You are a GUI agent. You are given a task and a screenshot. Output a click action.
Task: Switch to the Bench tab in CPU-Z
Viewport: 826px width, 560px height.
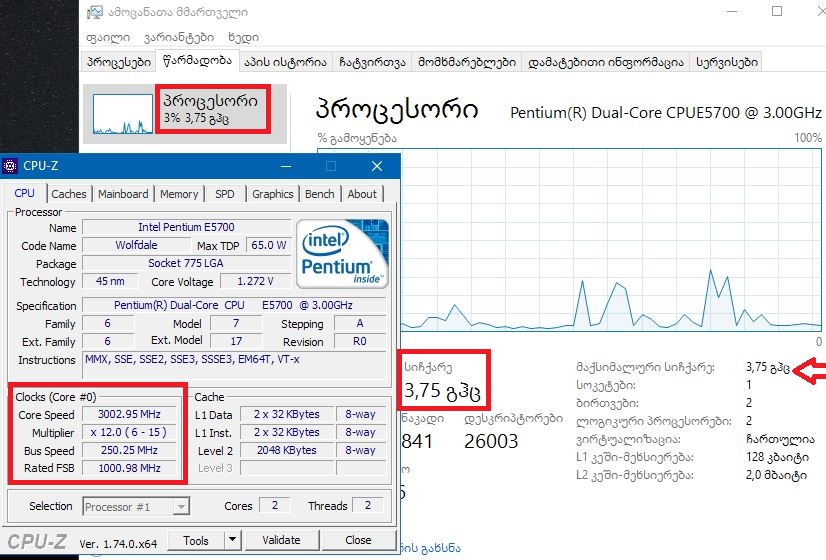tap(320, 194)
